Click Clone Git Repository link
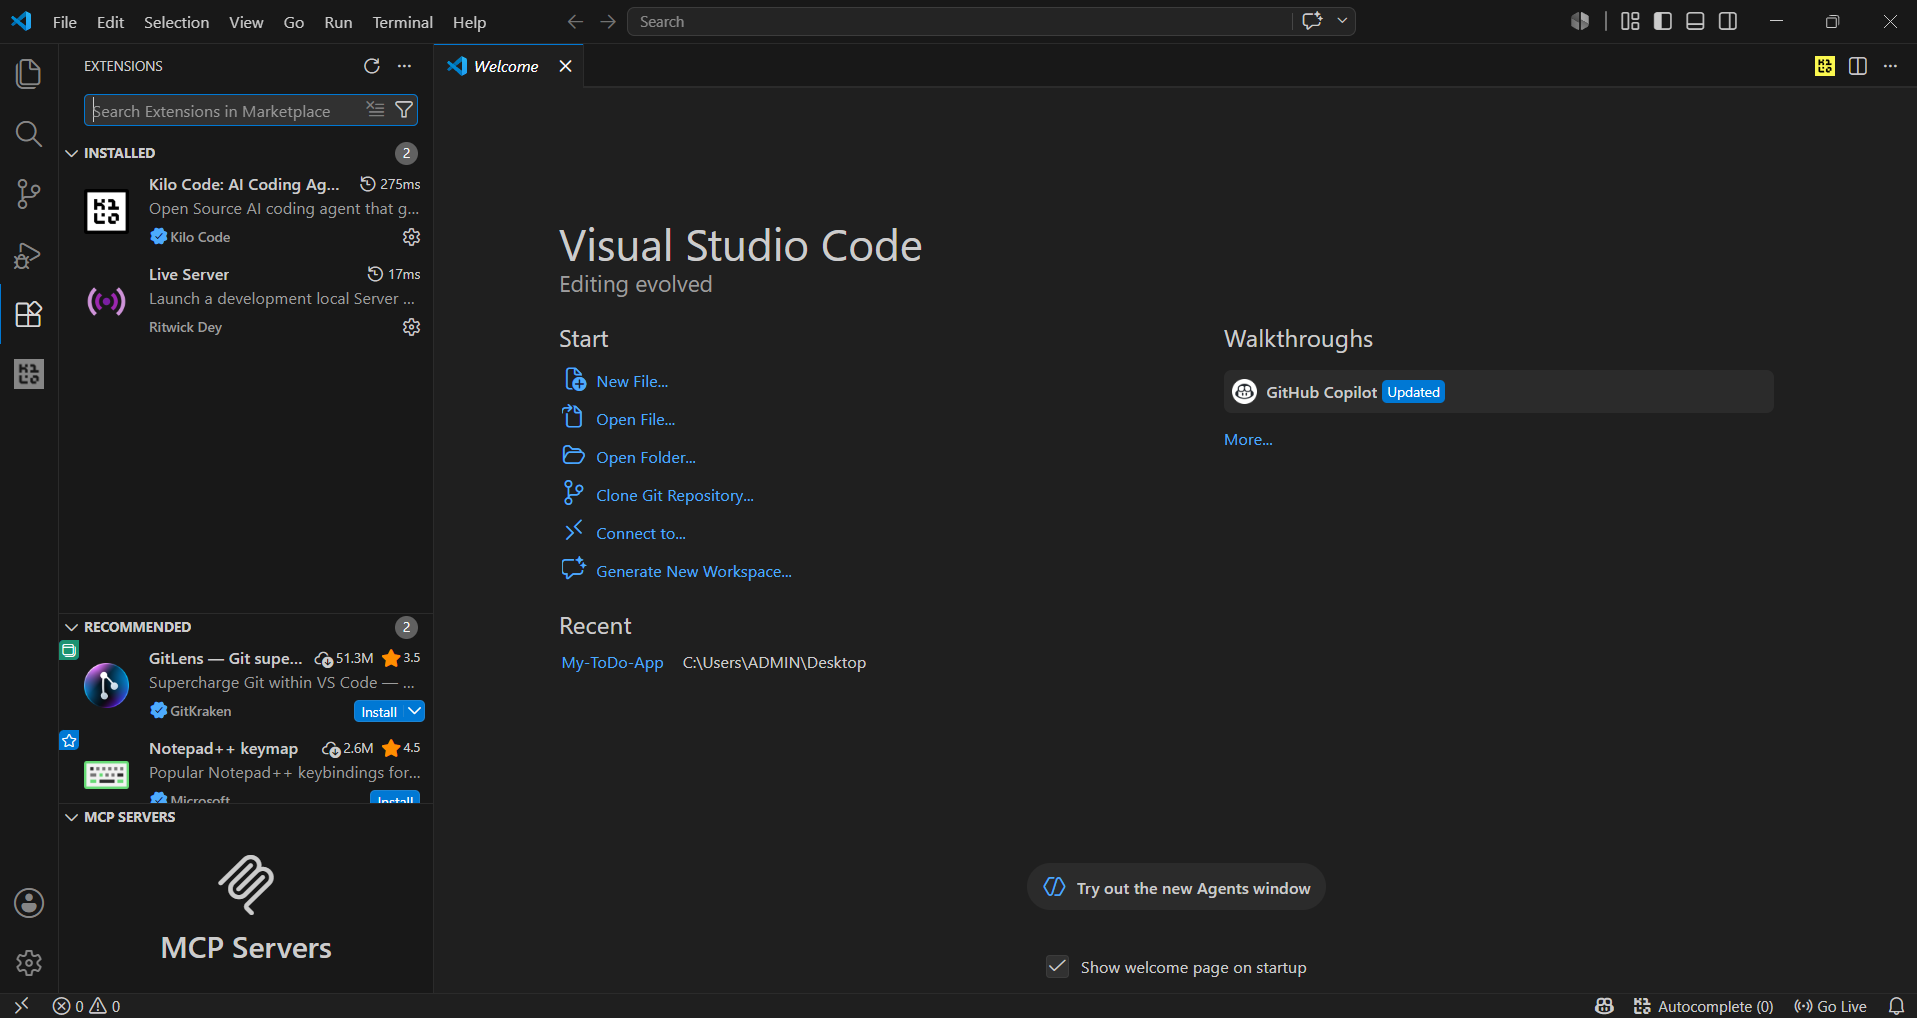This screenshot has width=1917, height=1018. (x=675, y=495)
